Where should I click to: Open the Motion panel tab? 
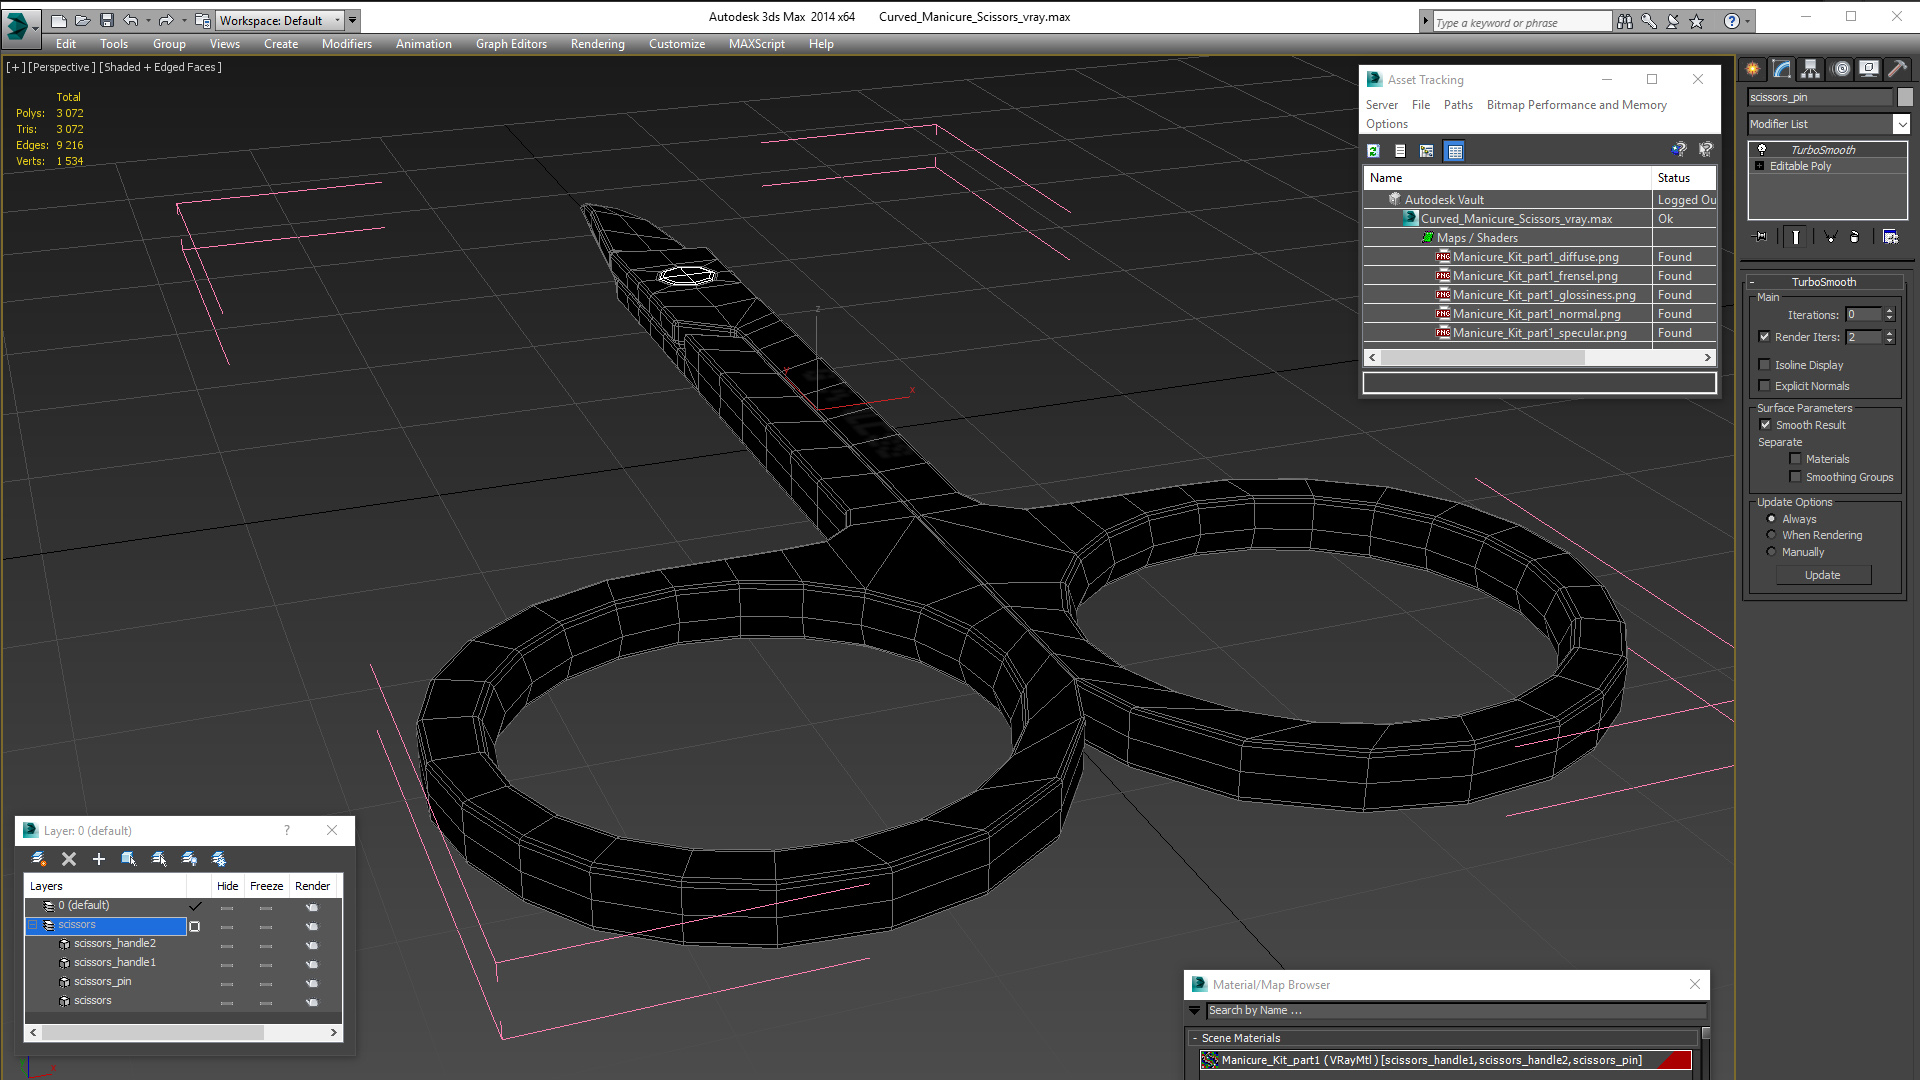point(1840,69)
